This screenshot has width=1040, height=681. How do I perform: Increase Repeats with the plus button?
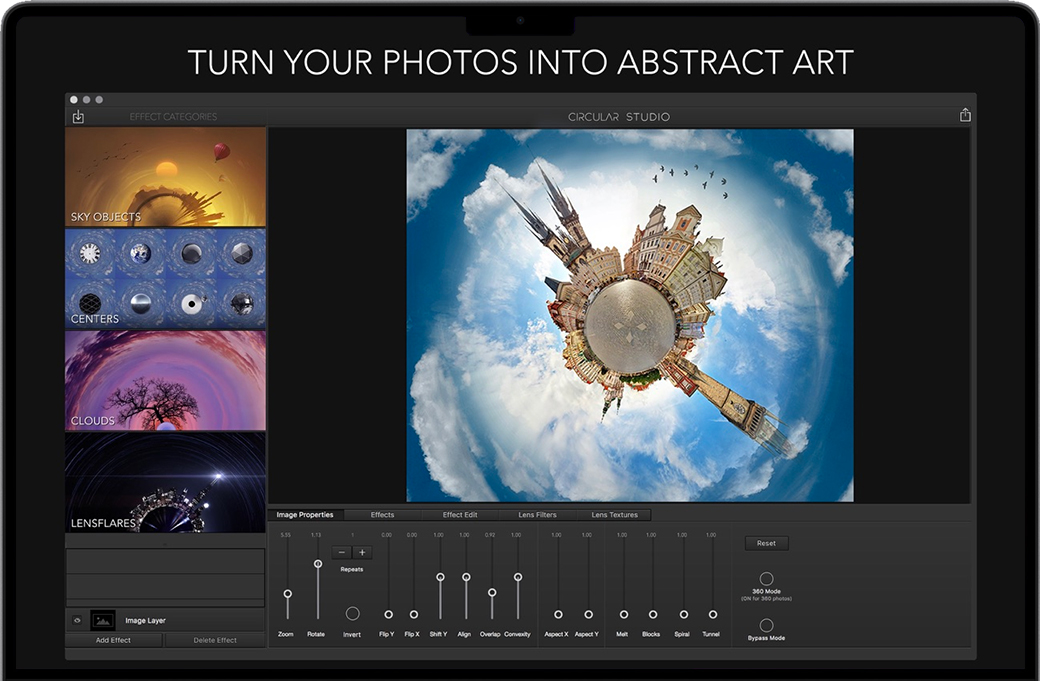[x=362, y=552]
